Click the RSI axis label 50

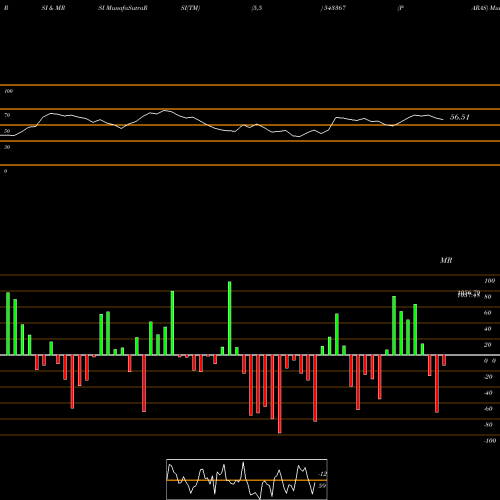point(7,131)
